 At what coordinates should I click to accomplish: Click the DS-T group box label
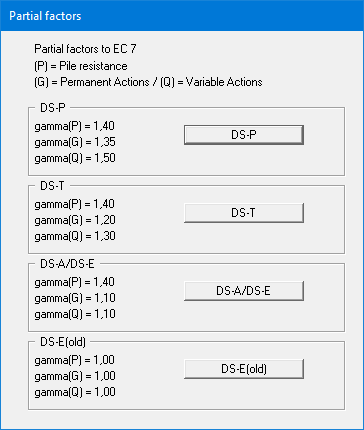52,186
